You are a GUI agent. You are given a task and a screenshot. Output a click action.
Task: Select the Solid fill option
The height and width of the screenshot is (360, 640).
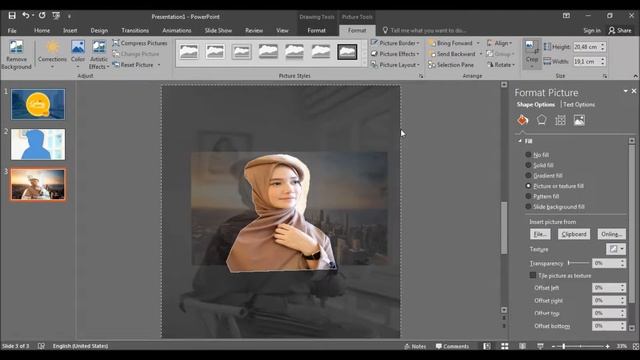(540, 165)
